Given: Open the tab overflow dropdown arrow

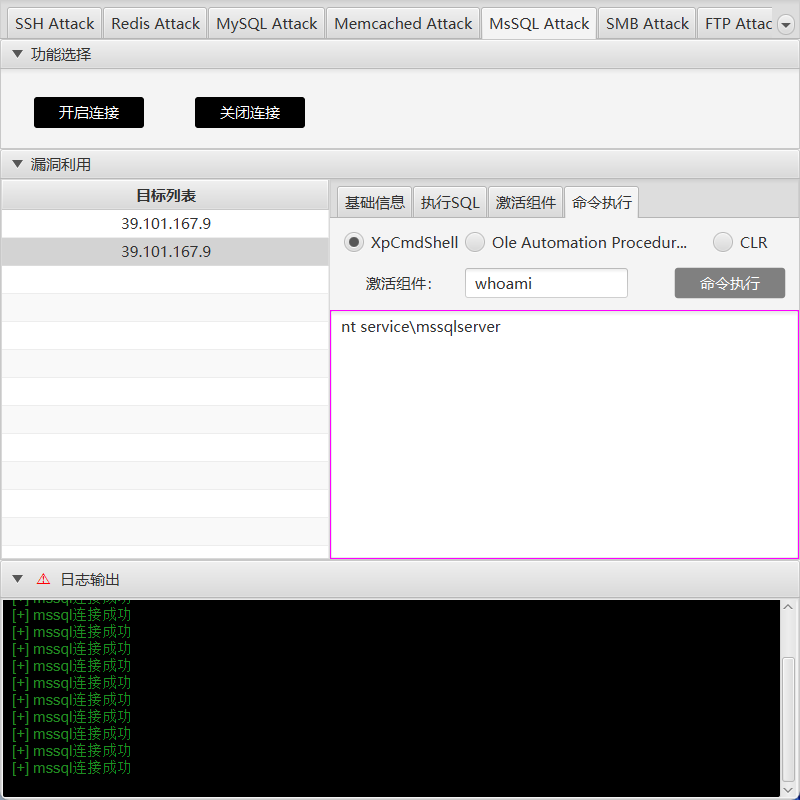Looking at the screenshot, I should (786, 24).
